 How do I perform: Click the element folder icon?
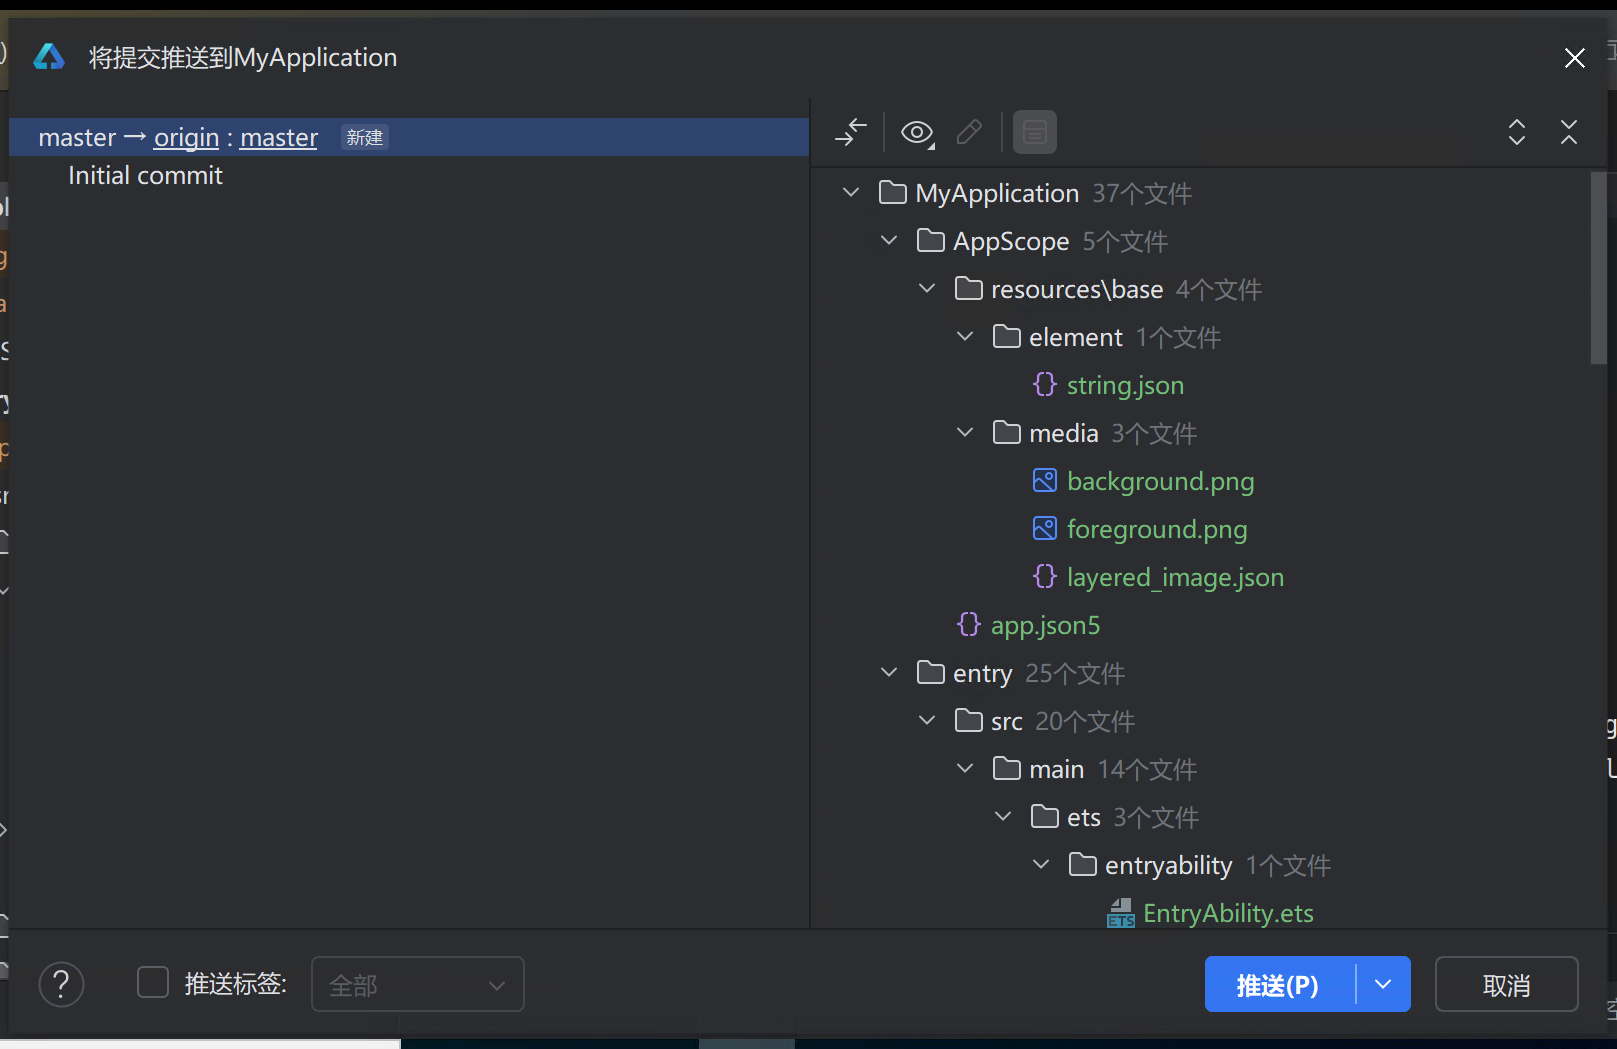click(1007, 336)
